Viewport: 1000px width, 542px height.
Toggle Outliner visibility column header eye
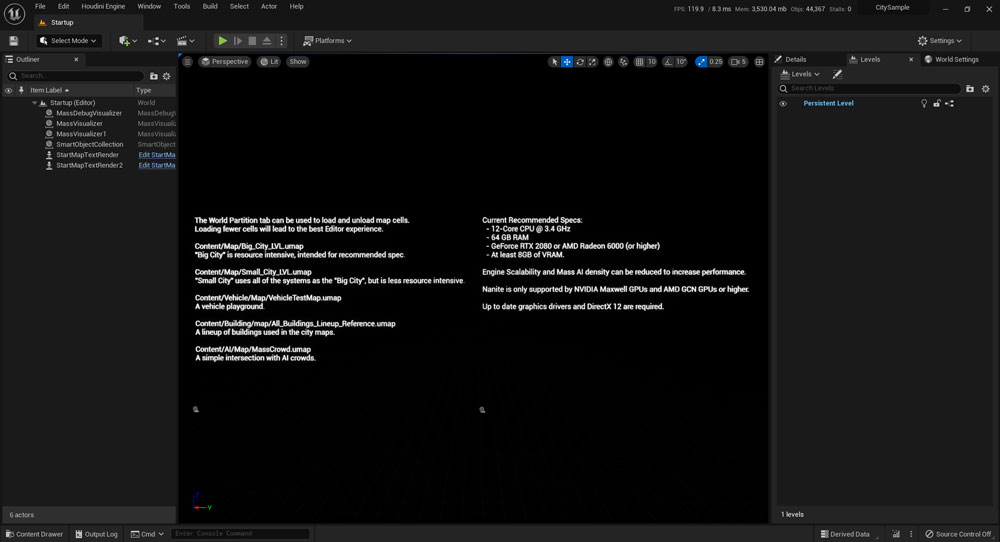(x=9, y=91)
